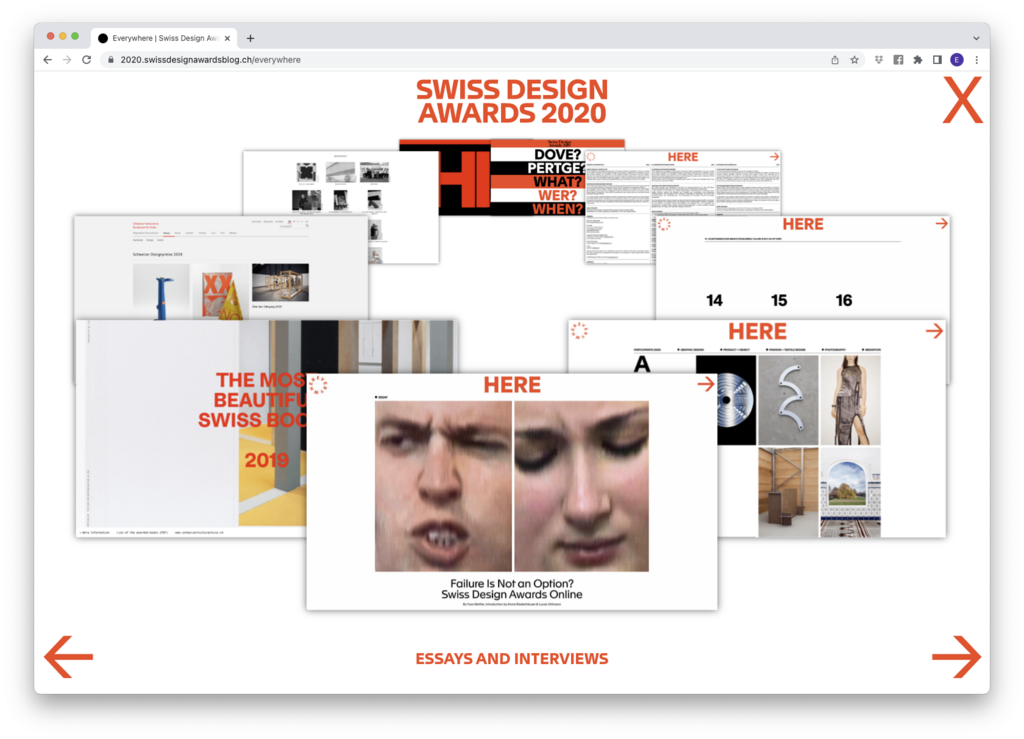Image resolution: width=1024 pixels, height=739 pixels.
Task: Bookmark the page with the star toggle
Action: (854, 59)
